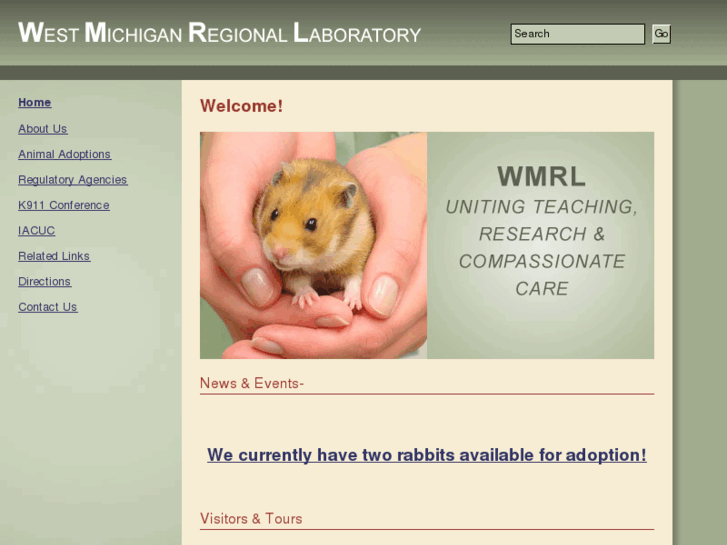The height and width of the screenshot is (545, 727).
Task: Click the Uniting Teaching, Research & Compassionate Care slogan
Action: pyautogui.click(x=541, y=248)
